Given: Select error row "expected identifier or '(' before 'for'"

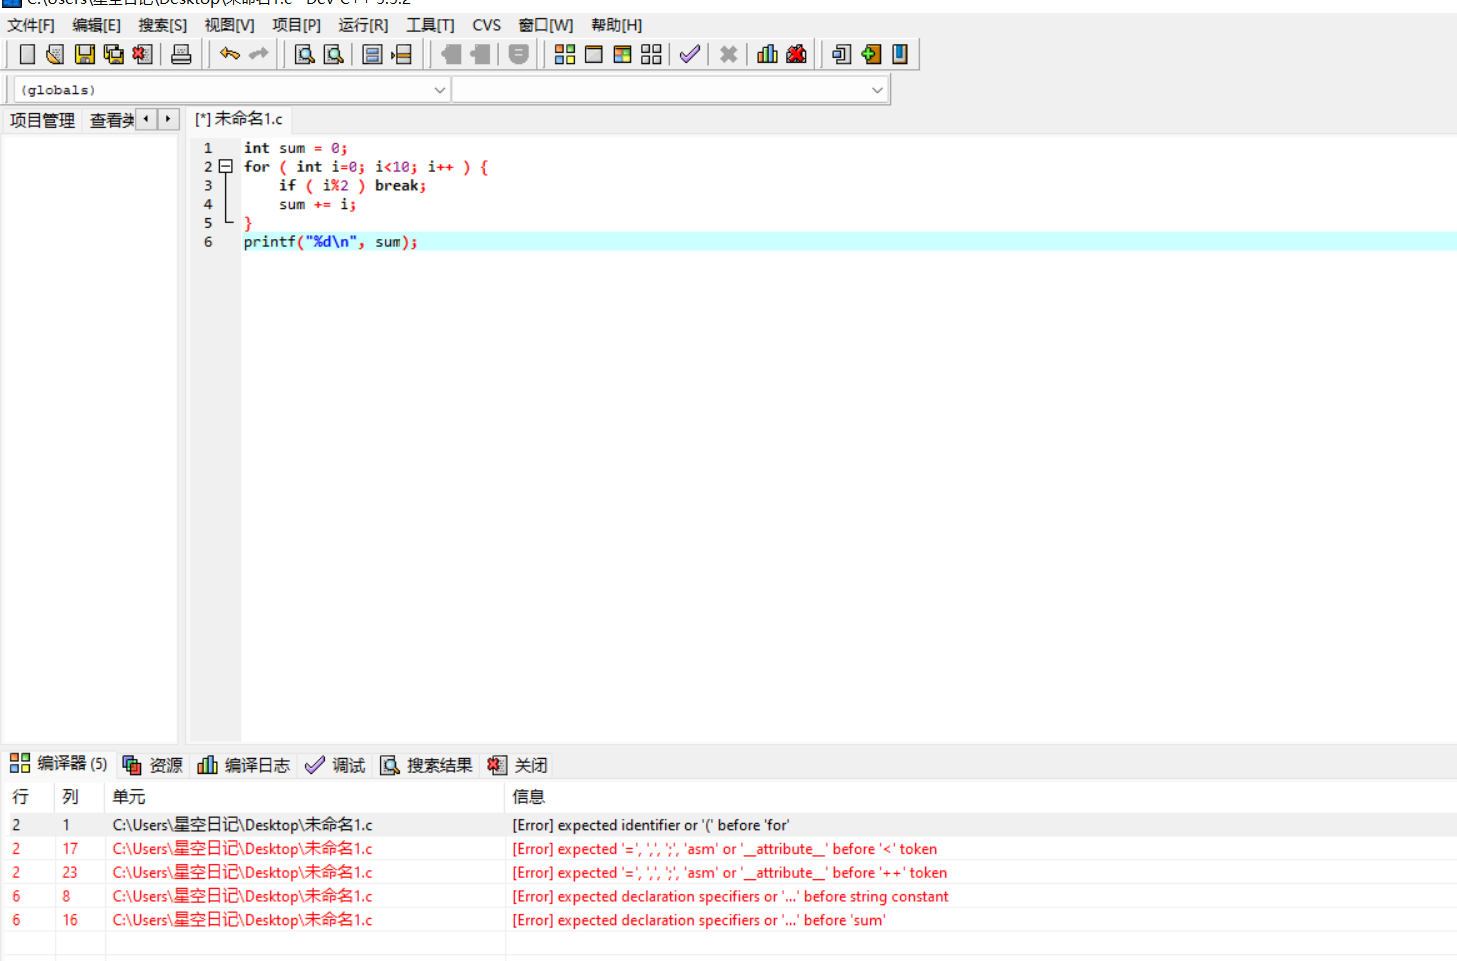Looking at the screenshot, I should point(728,825).
